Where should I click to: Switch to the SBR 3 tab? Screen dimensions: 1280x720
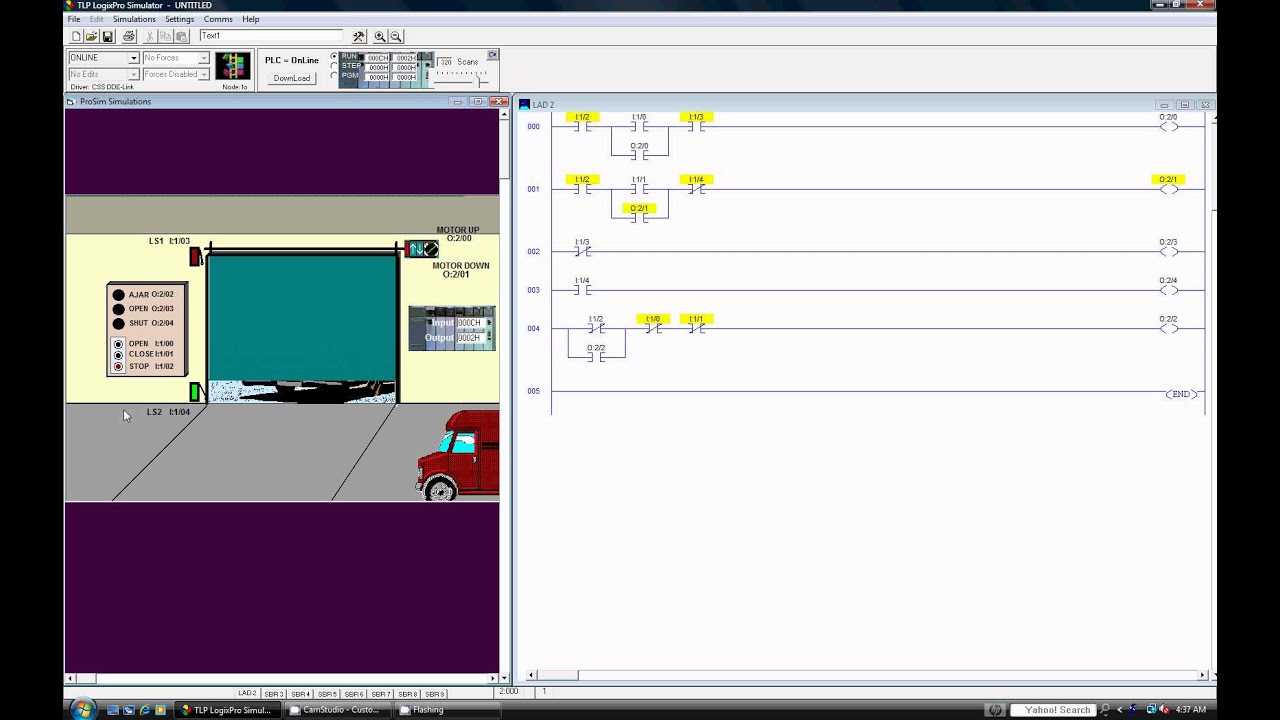273,694
